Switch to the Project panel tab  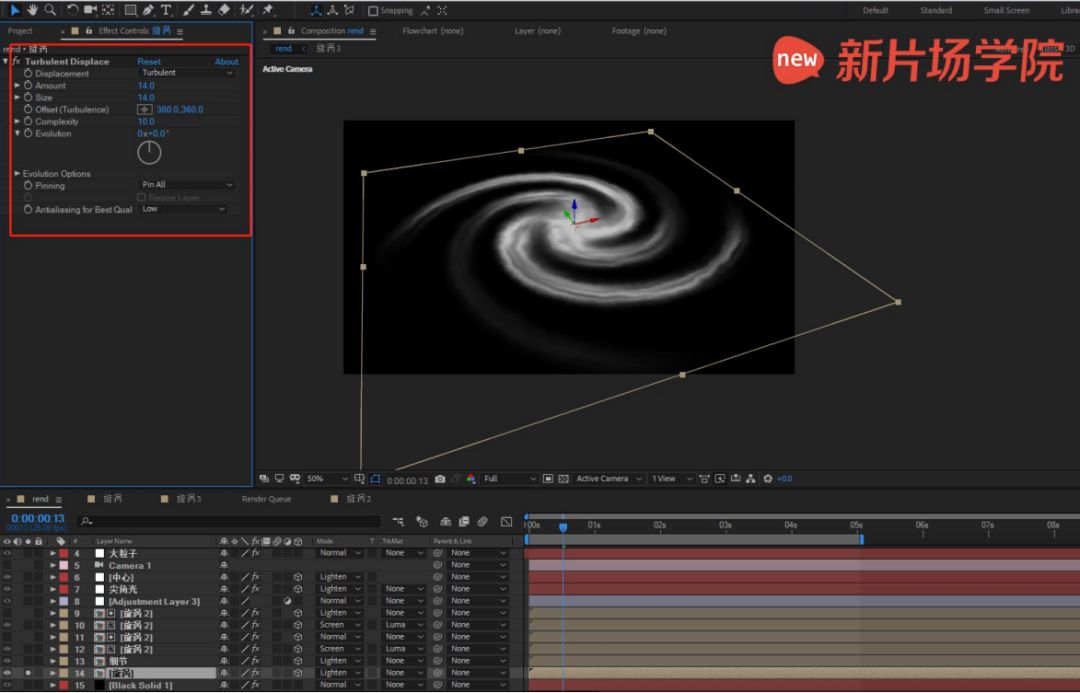coord(21,31)
